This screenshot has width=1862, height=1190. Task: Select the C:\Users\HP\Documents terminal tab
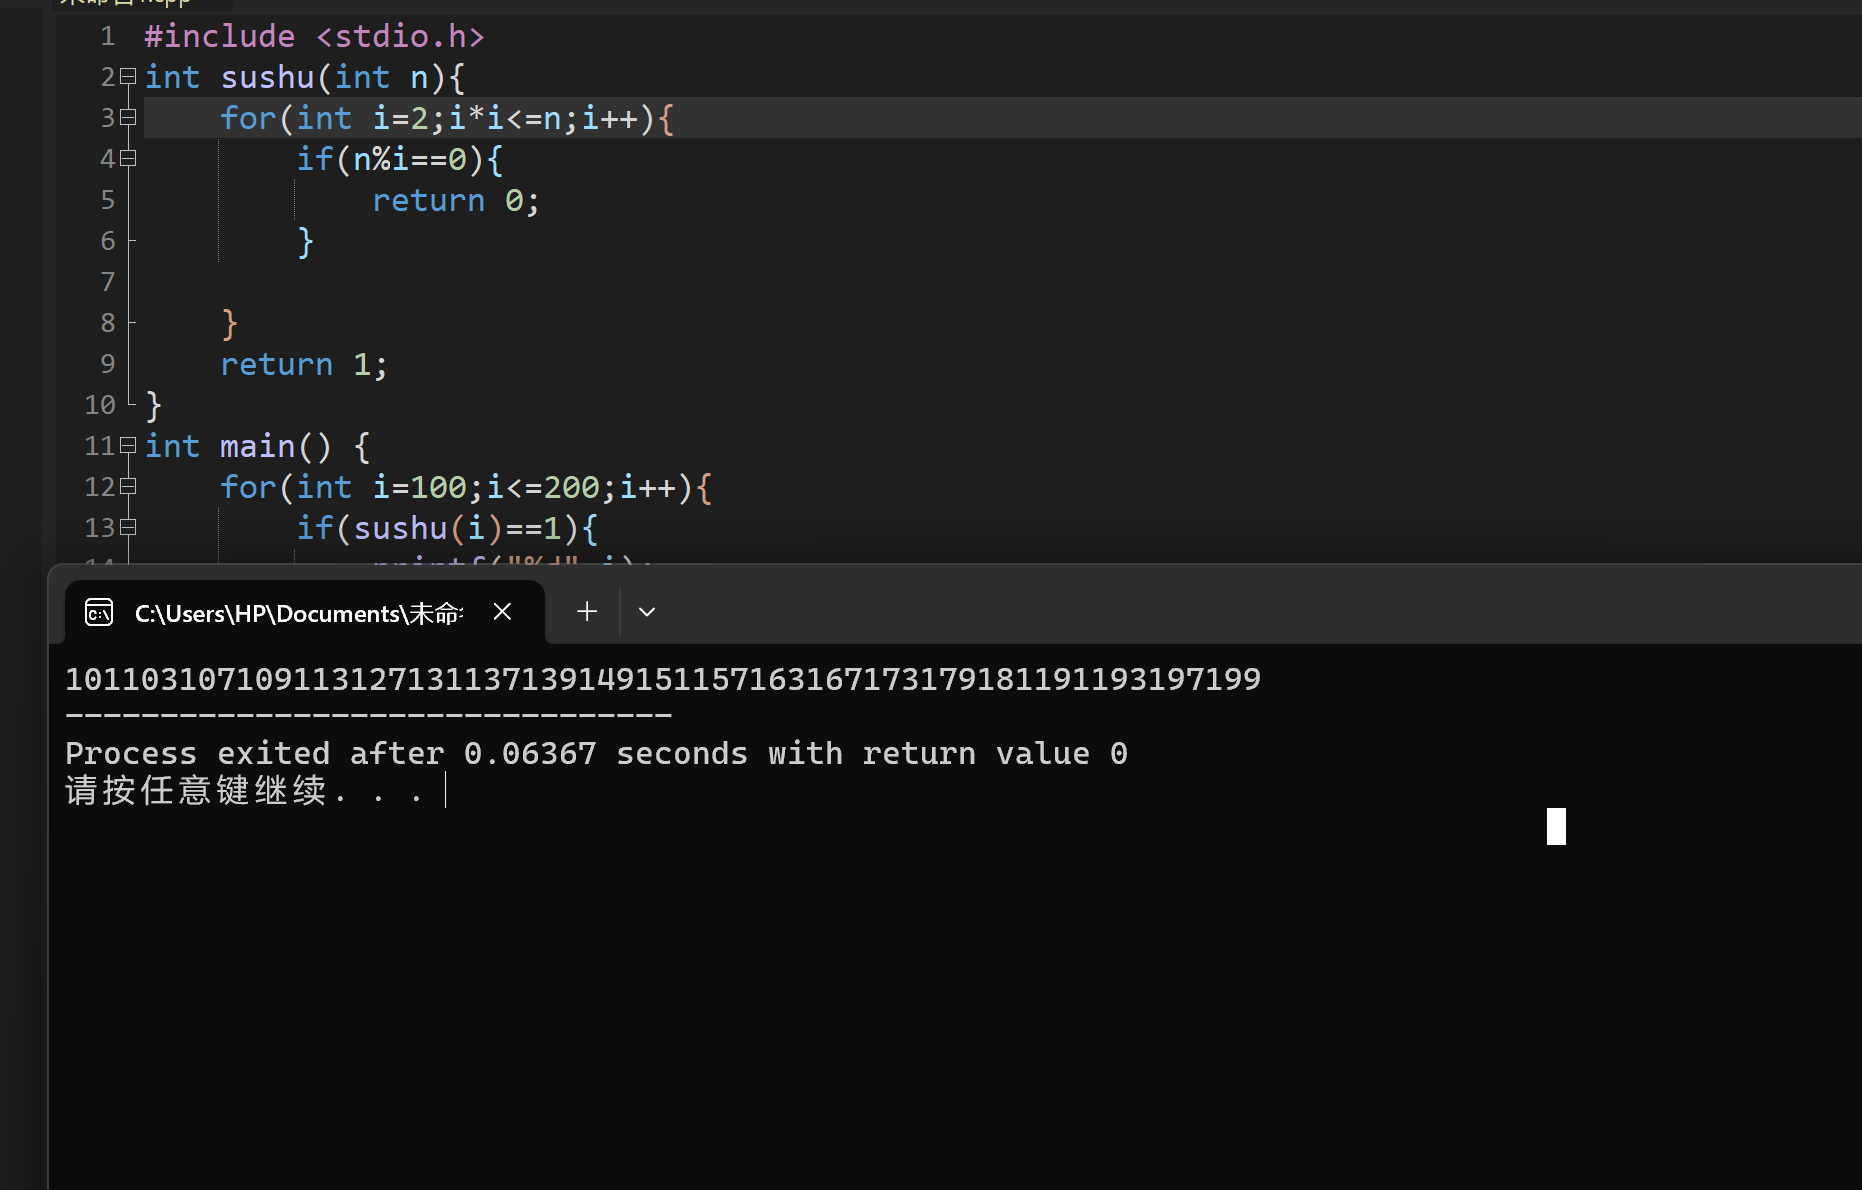coord(305,612)
